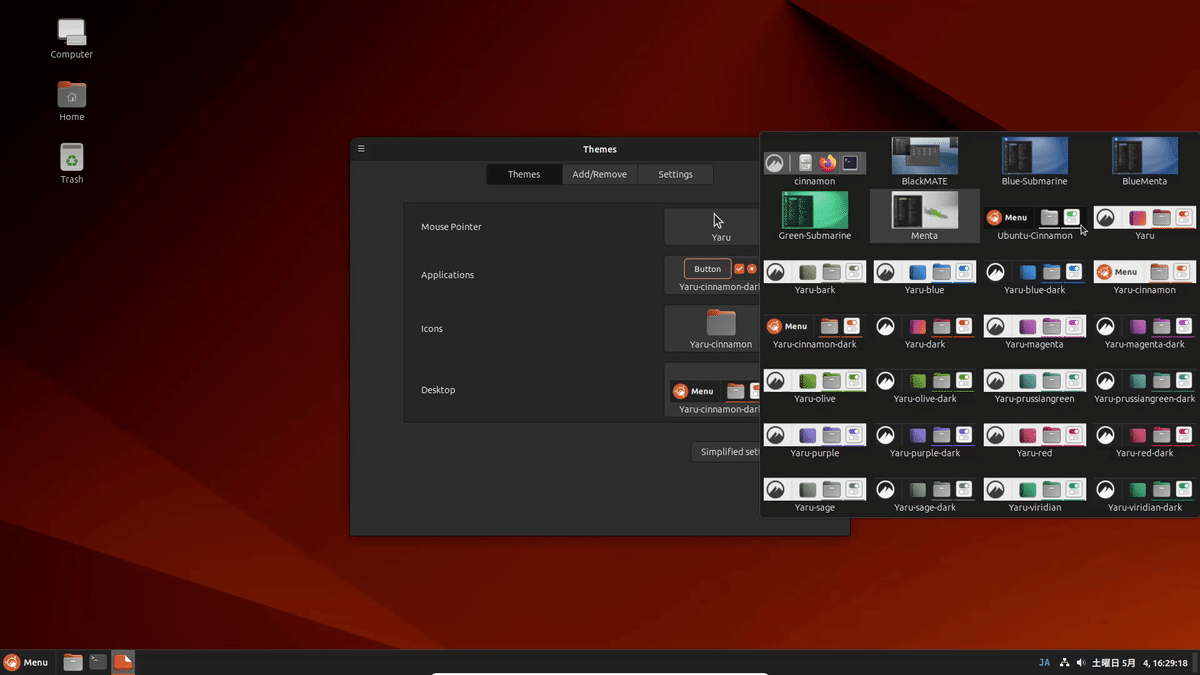Open the Mouse Pointer Yaru theme chooser
Screen dimensions: 1200x675
[714, 226]
